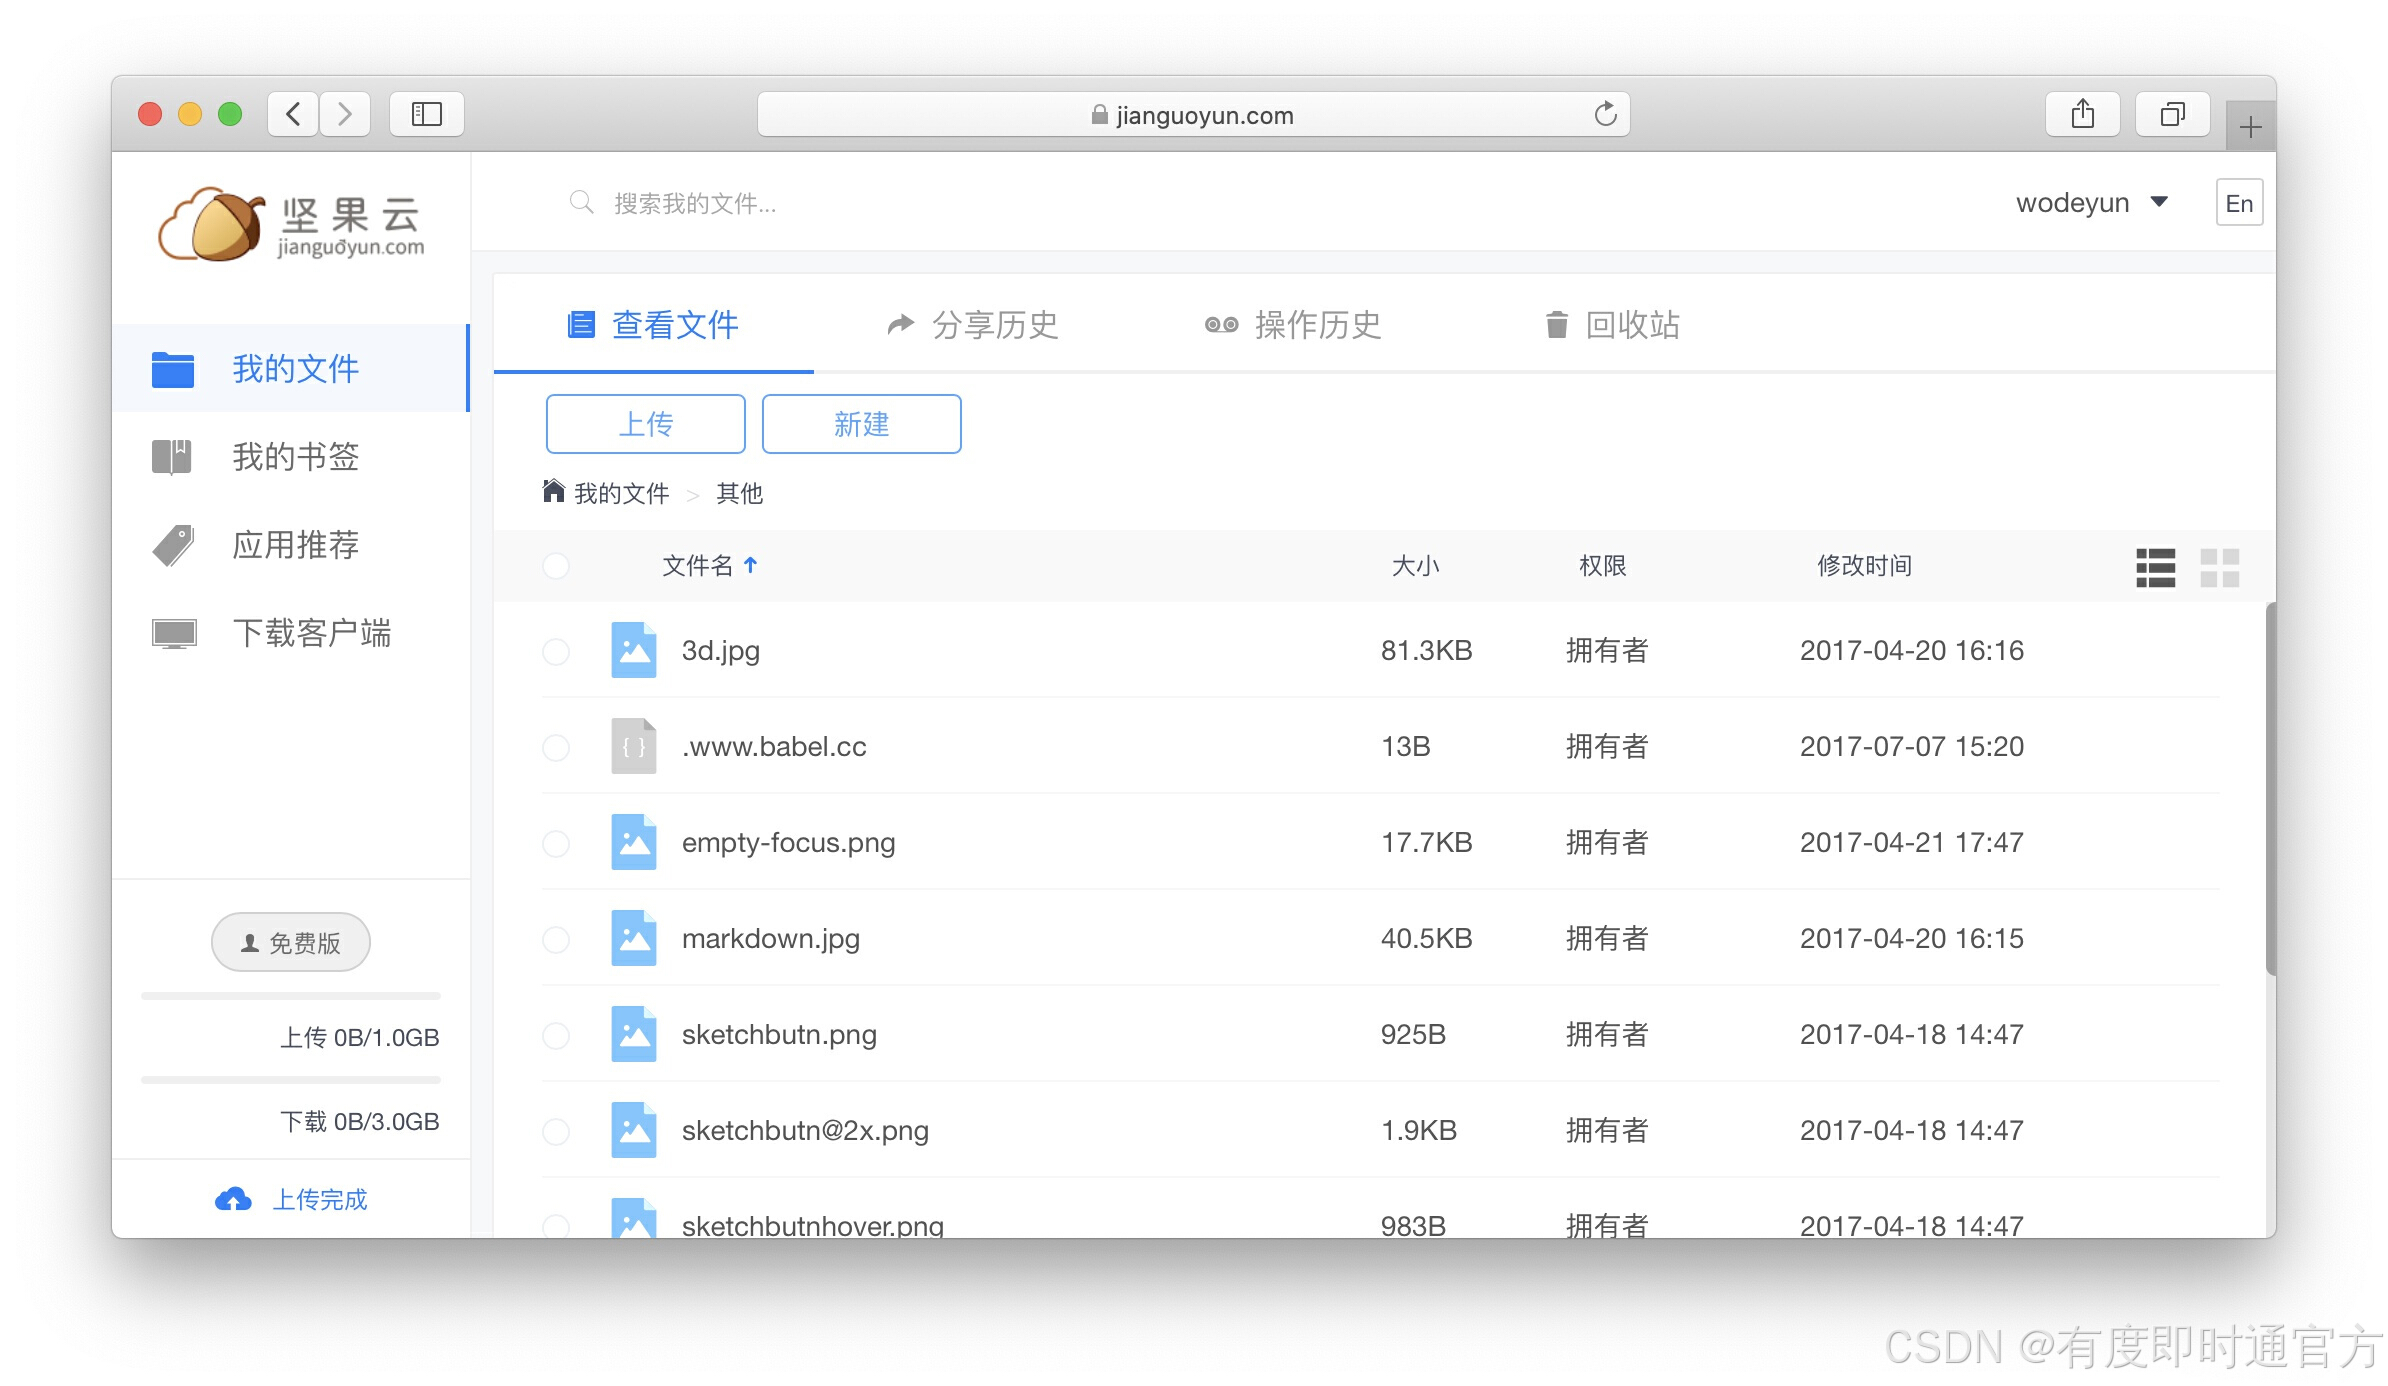Open the 新建 create menu
Screen dimensions: 2388x1386
tap(861, 424)
